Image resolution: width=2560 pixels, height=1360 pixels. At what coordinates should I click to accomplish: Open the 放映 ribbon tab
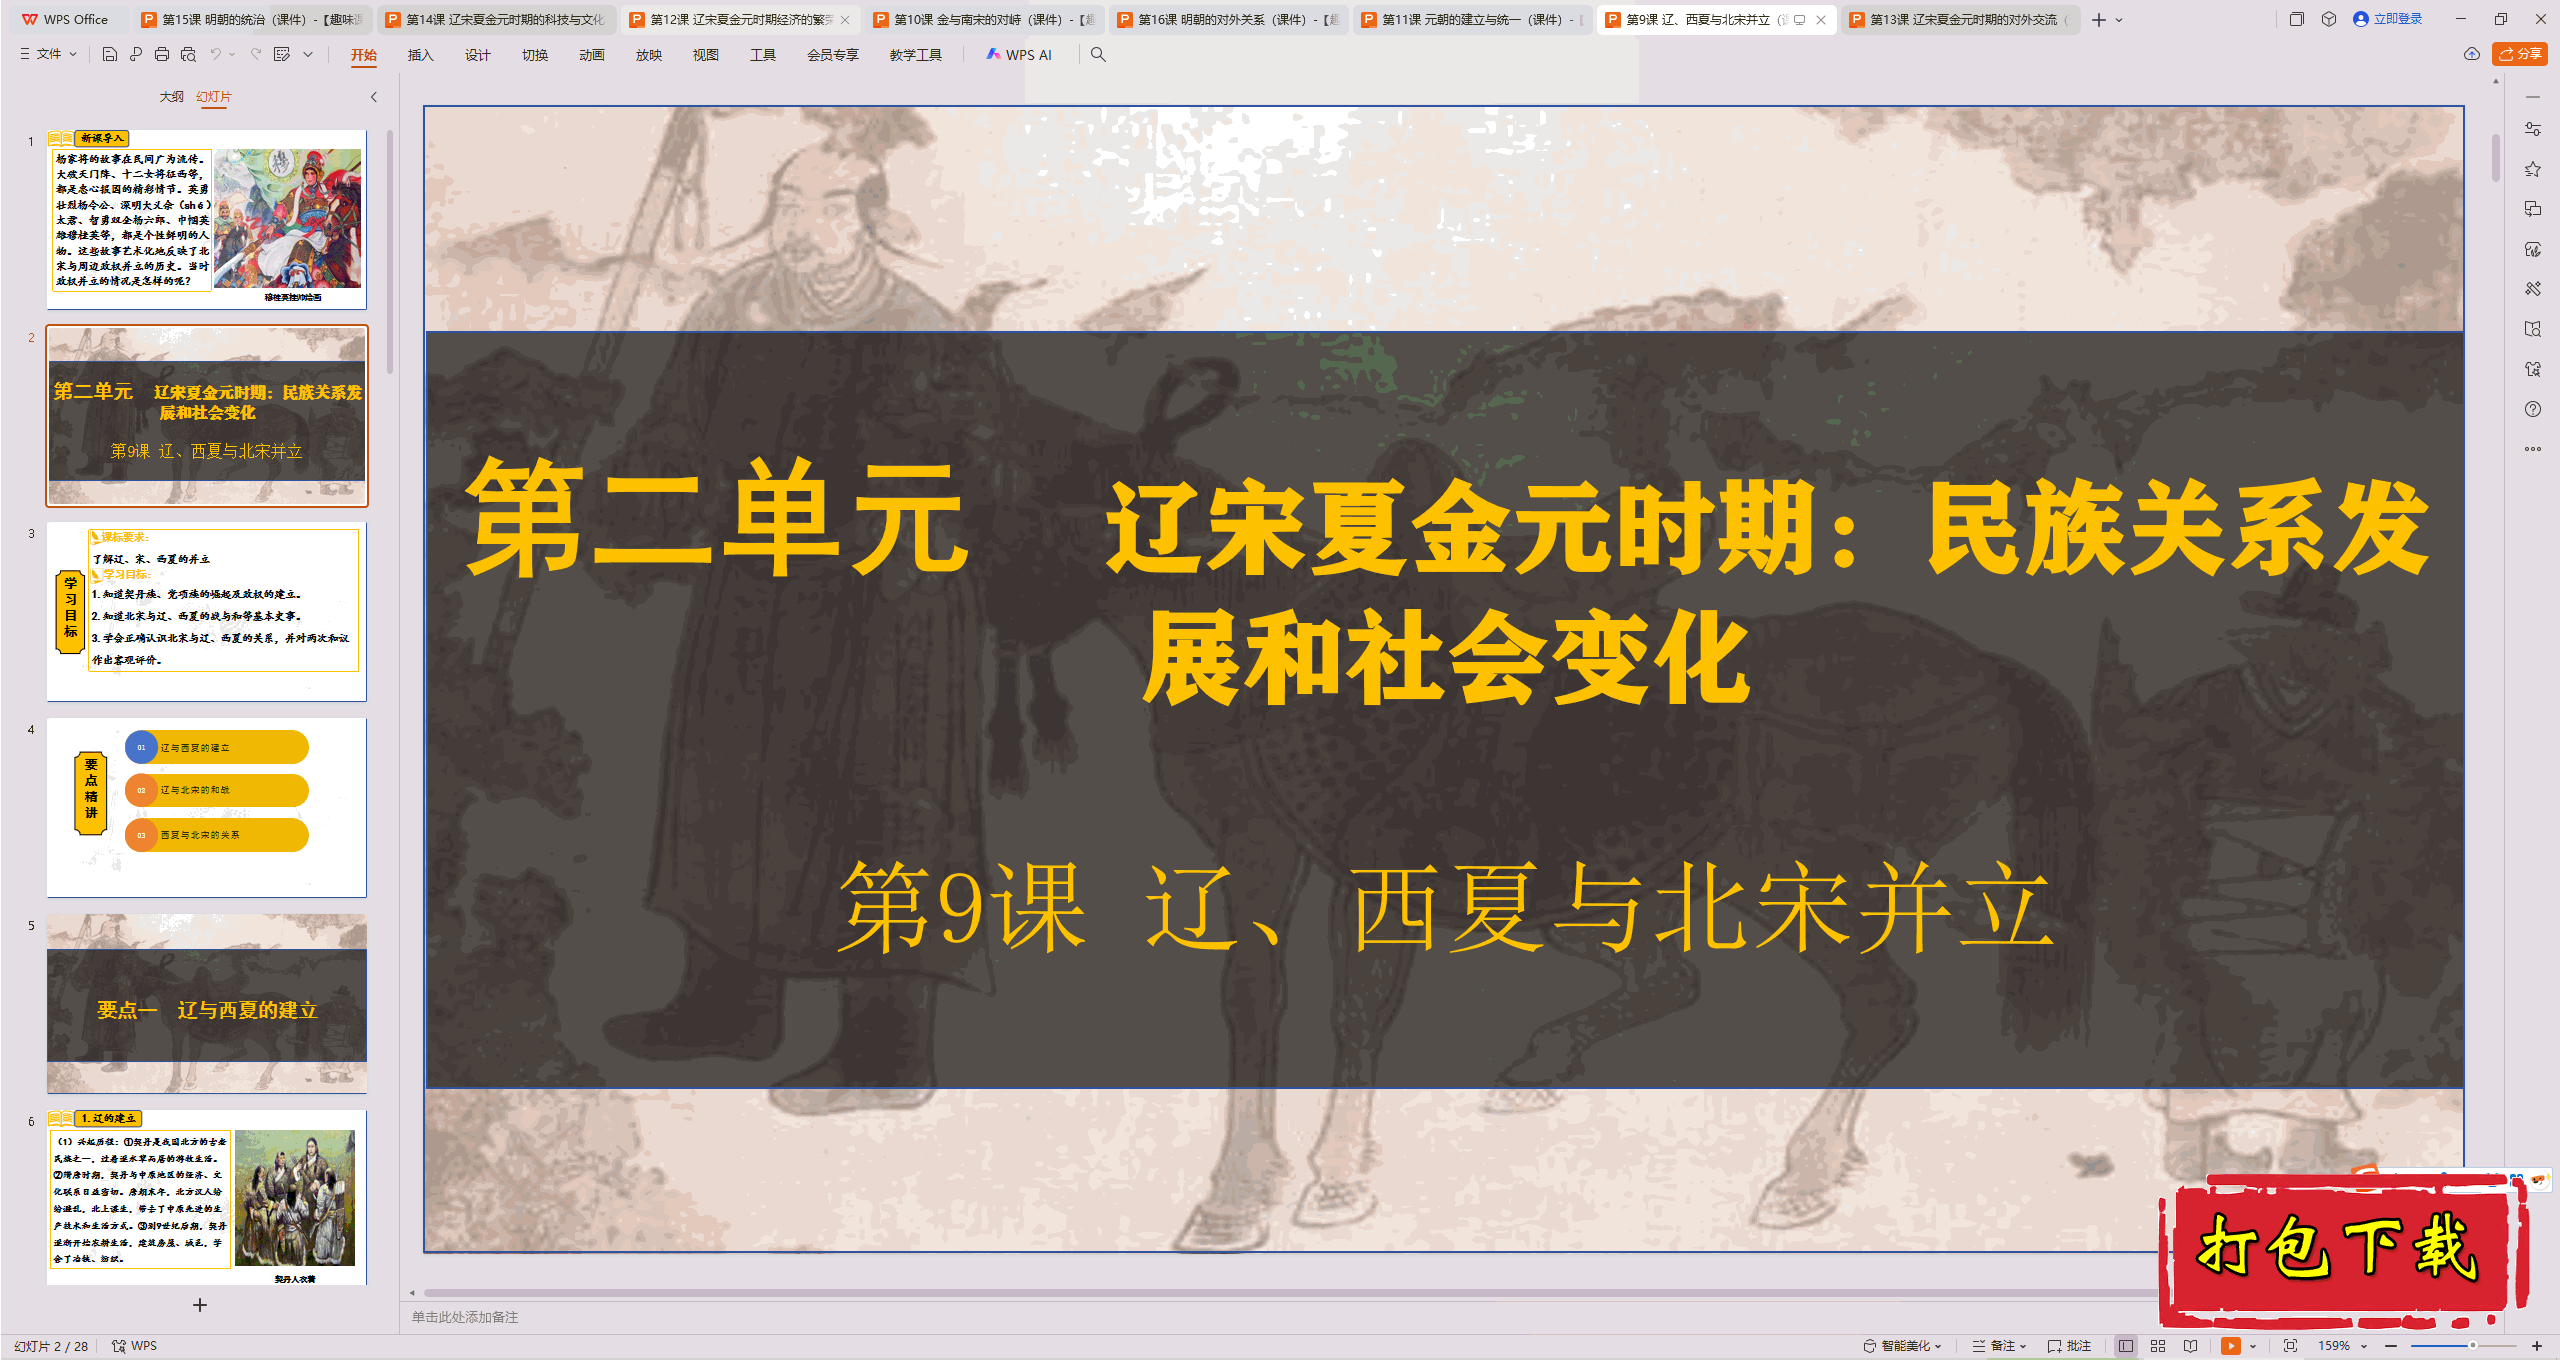coord(649,55)
